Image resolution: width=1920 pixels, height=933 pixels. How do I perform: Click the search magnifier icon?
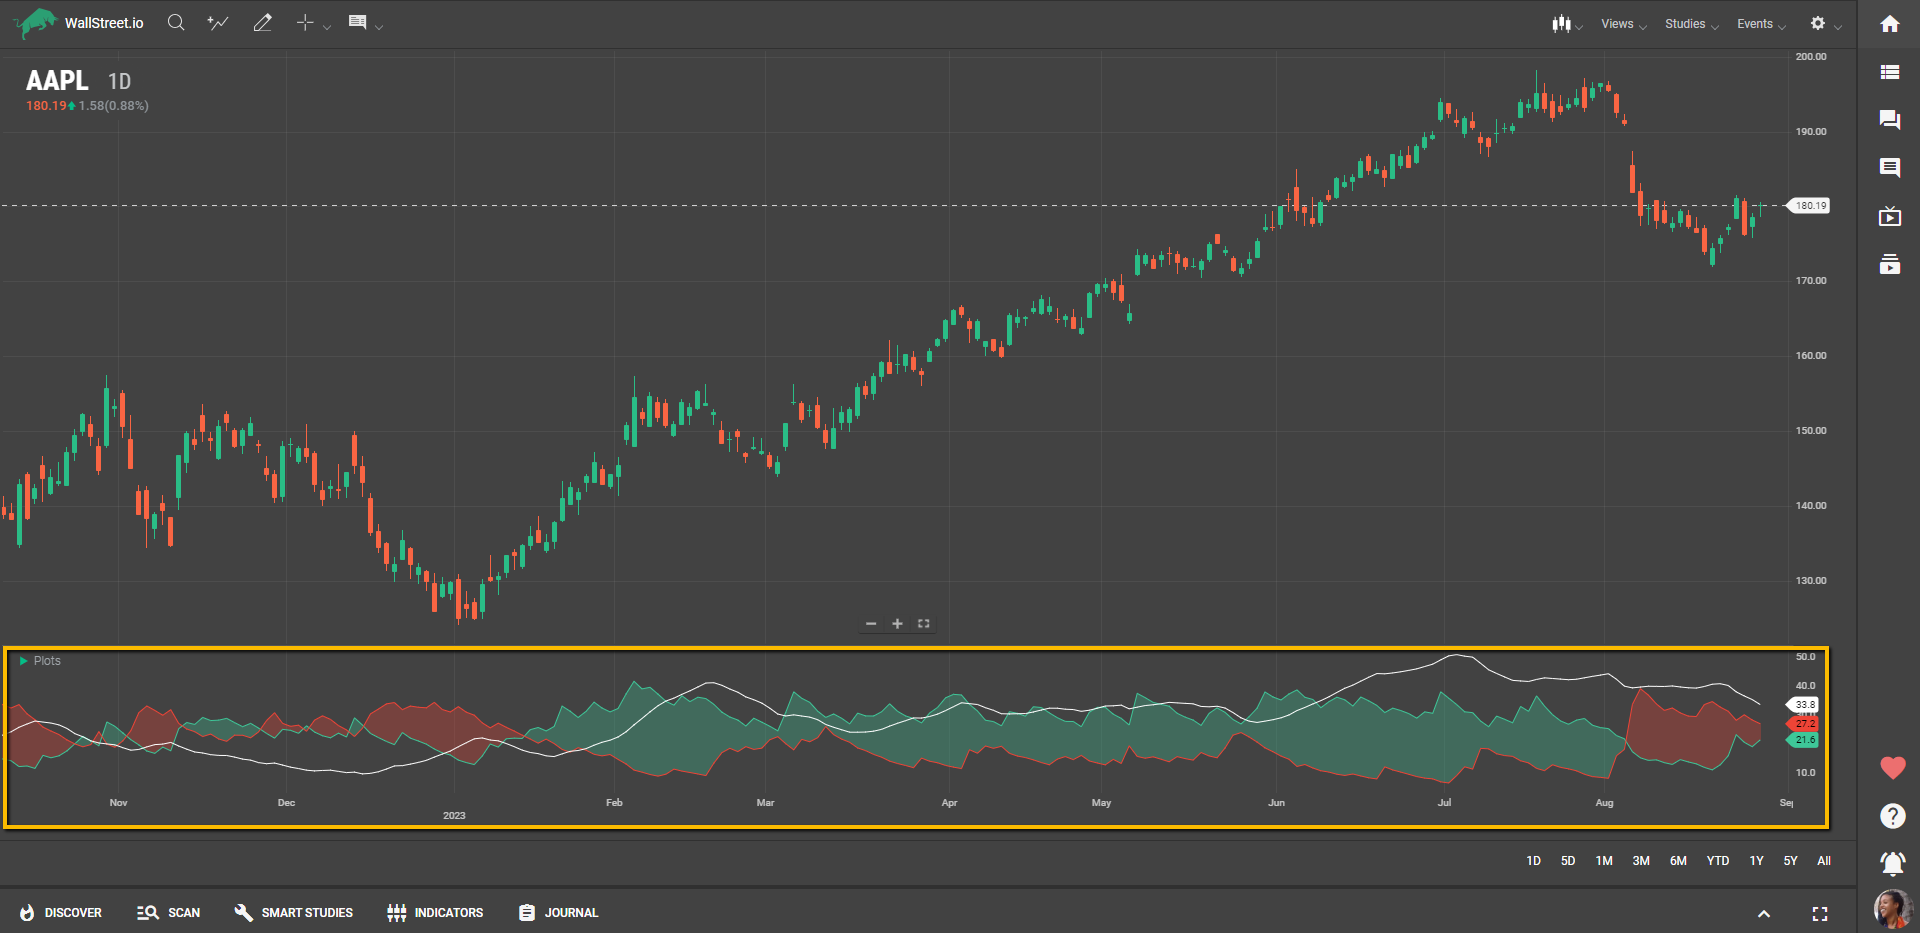coord(176,23)
